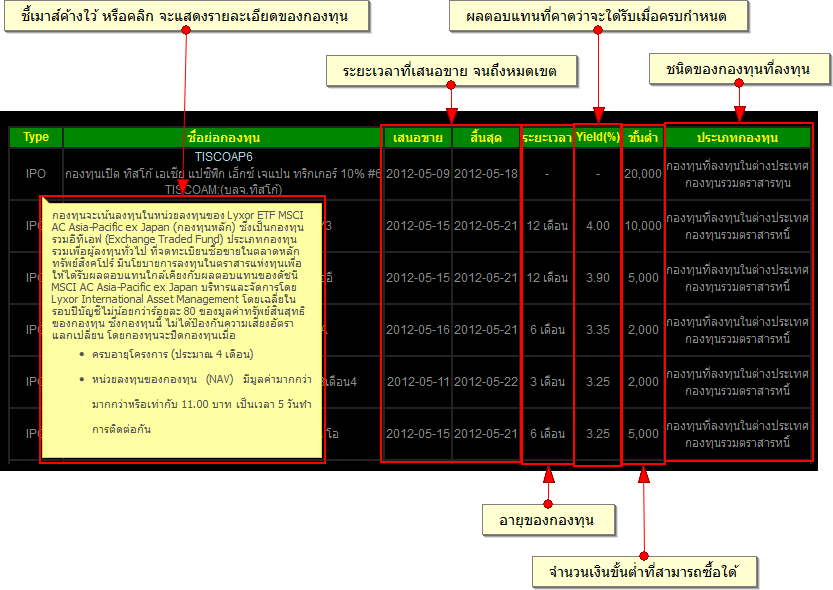The width and height of the screenshot is (833, 590).
Task: Select the 4.00 yield cell
Action: [x=598, y=226]
